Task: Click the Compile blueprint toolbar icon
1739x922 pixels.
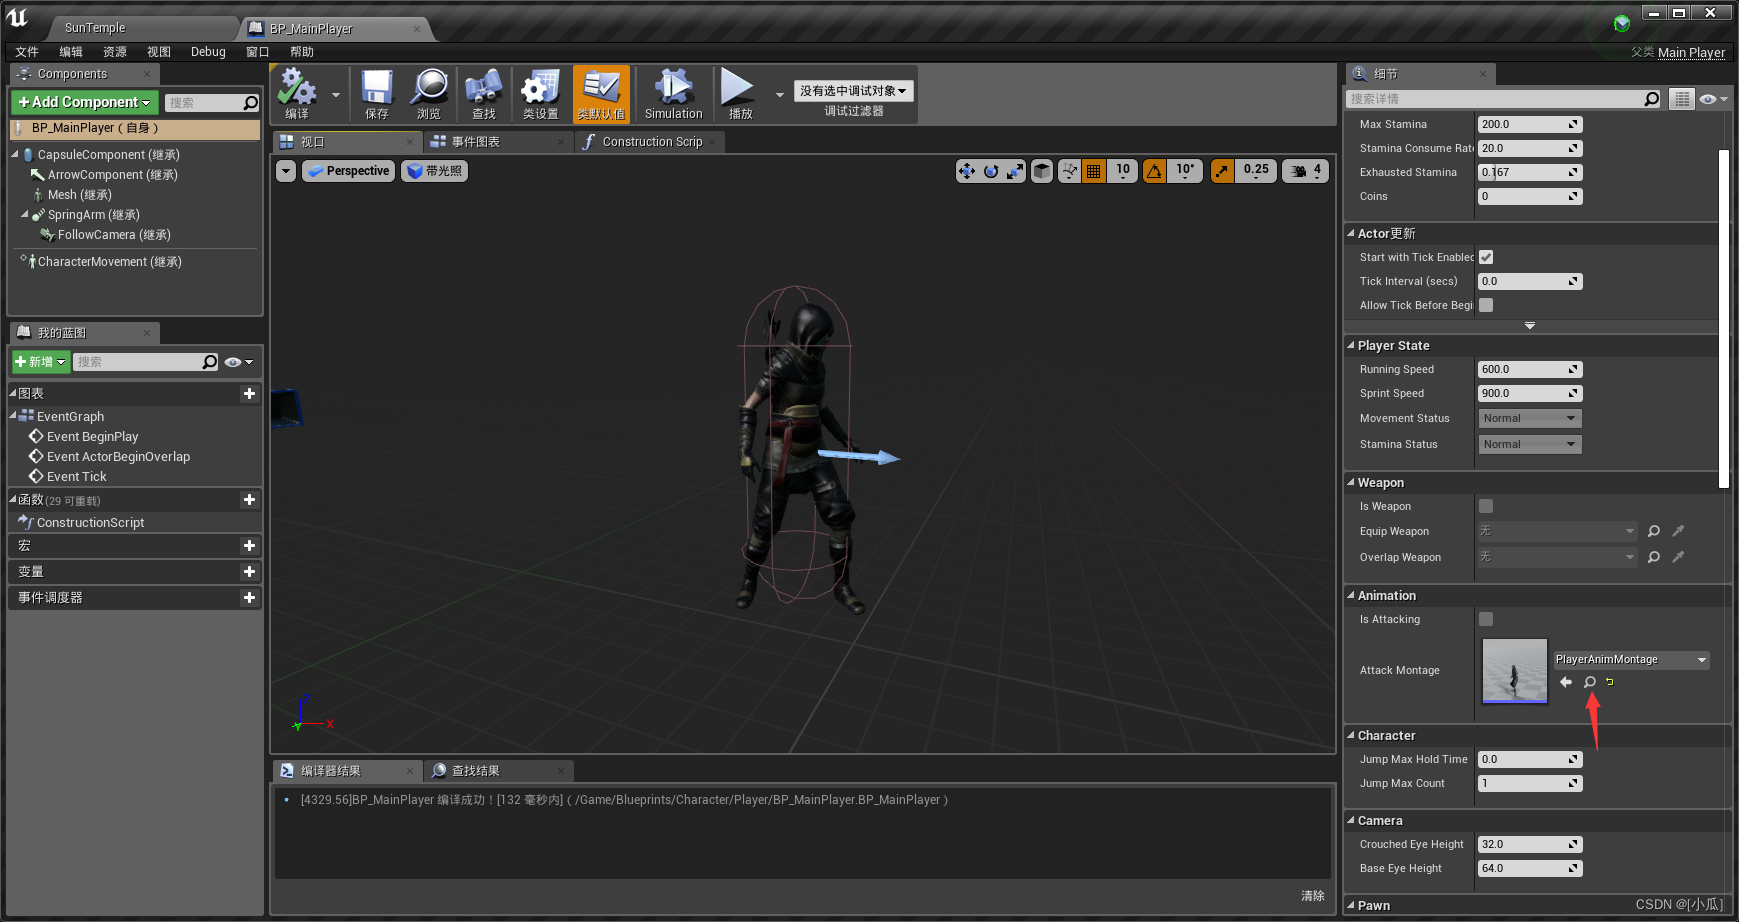Action: [x=297, y=95]
